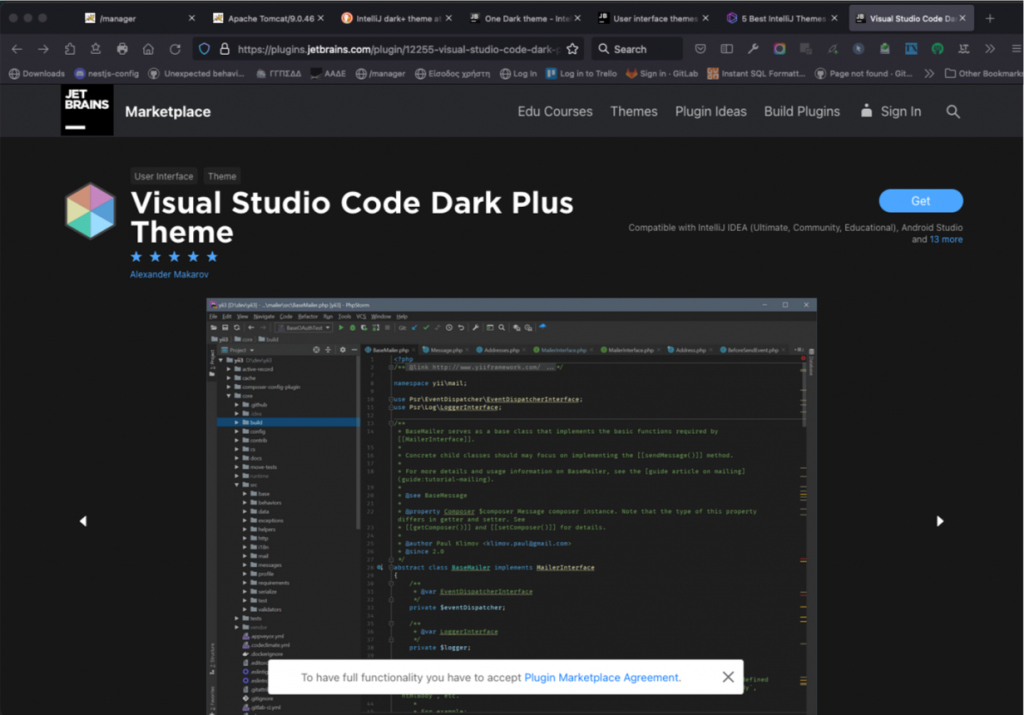Switch to User interface themes tab
1024x715 pixels.
(x=654, y=18)
